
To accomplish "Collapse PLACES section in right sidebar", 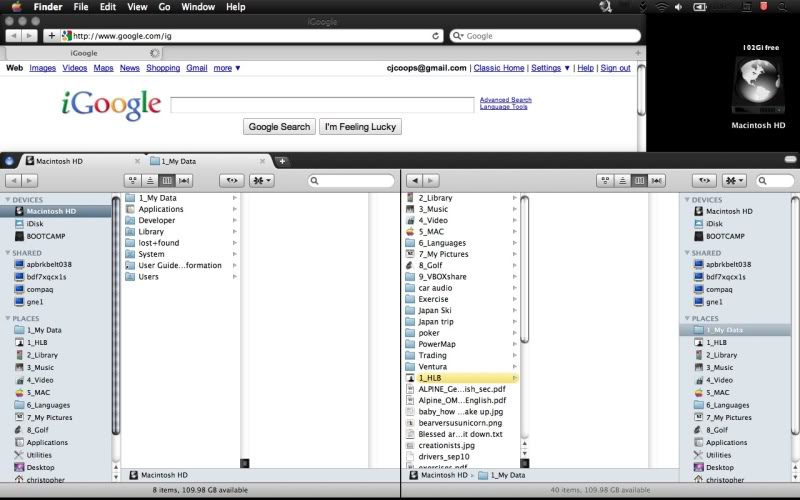I will (x=687, y=318).
